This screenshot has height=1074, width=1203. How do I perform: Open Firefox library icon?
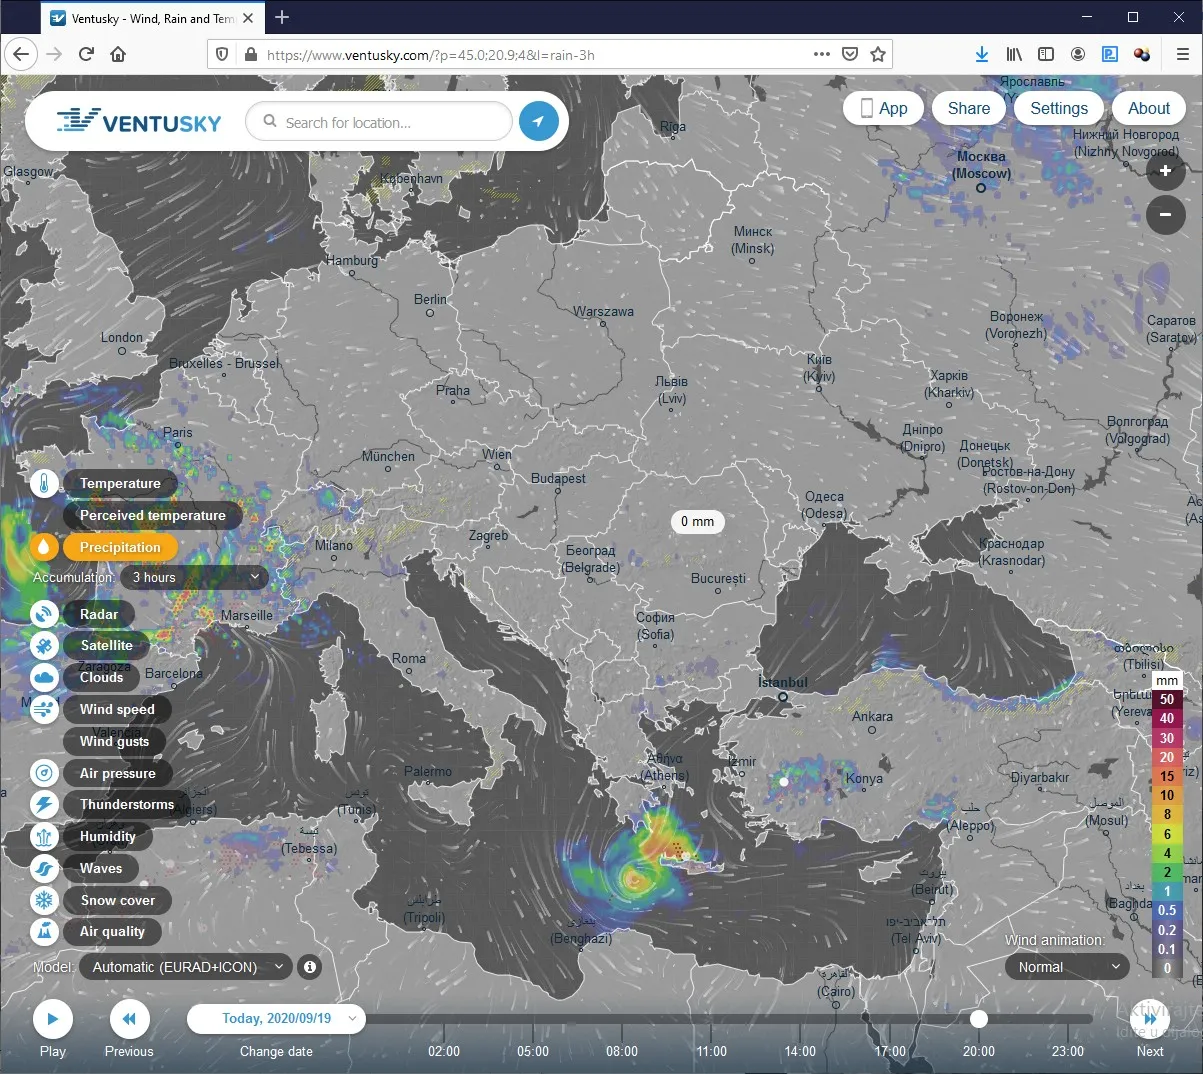(x=1014, y=54)
